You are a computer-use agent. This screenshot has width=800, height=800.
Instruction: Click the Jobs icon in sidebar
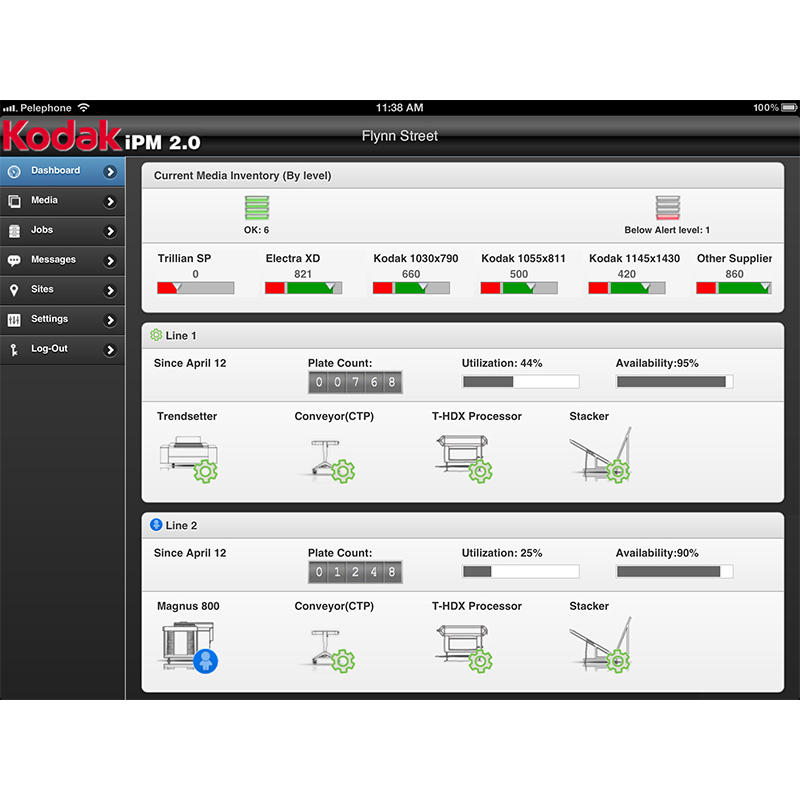(x=14, y=231)
